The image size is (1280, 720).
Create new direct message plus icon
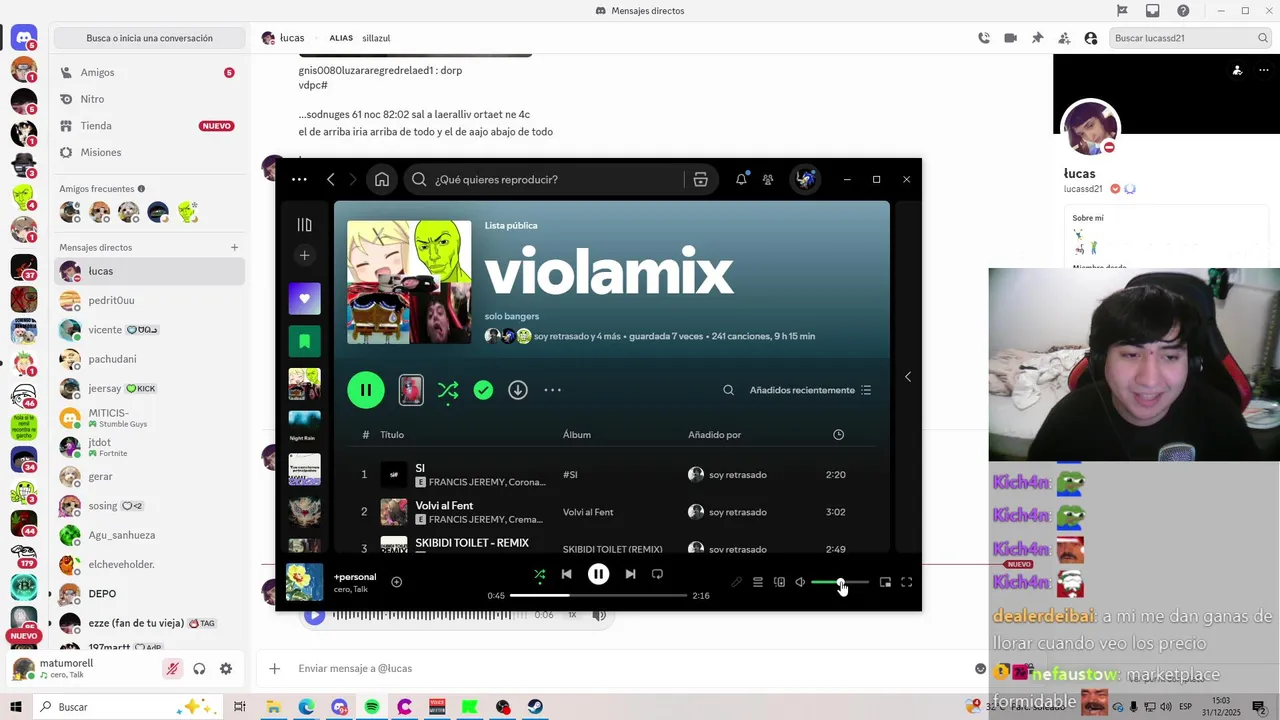(235, 247)
